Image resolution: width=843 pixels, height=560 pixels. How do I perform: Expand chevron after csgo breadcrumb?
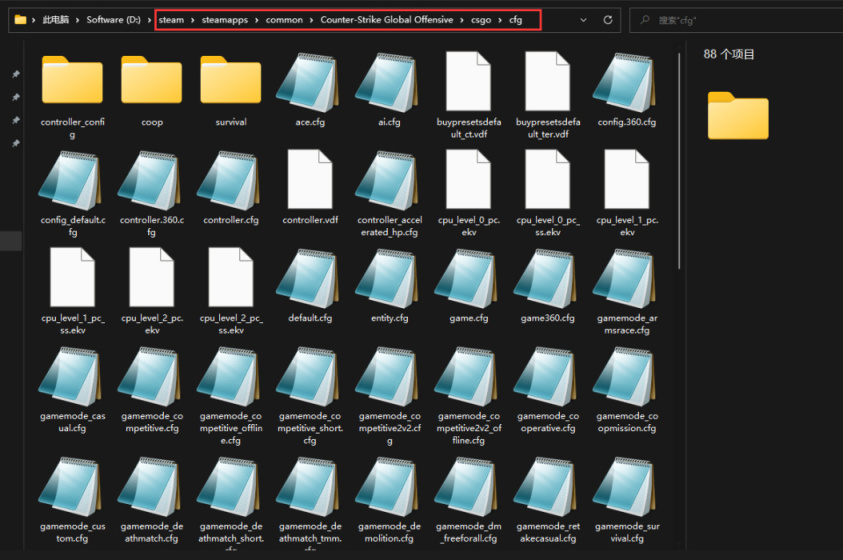500,20
